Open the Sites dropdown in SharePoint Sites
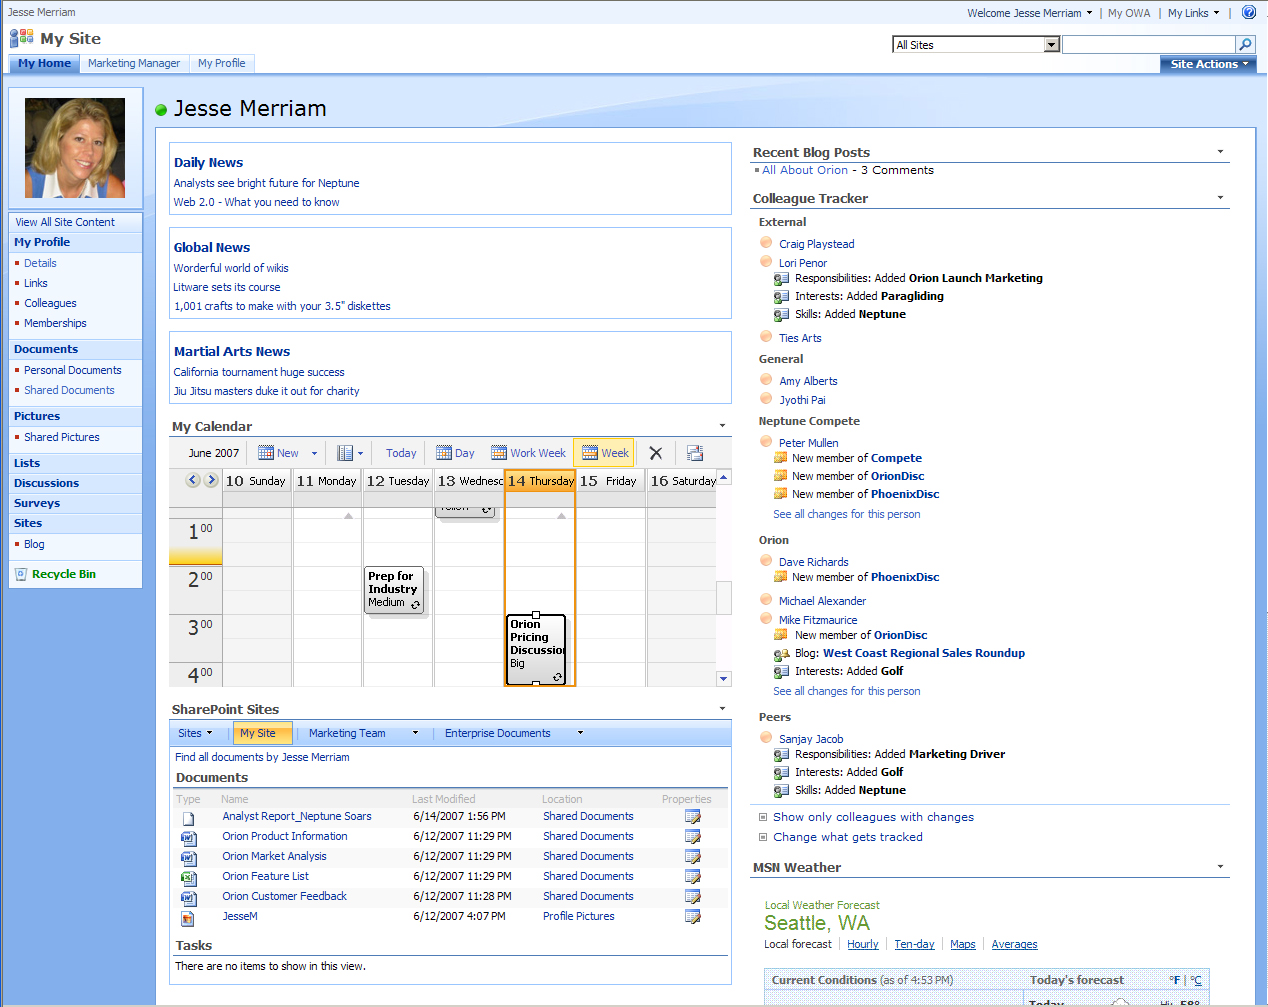The image size is (1268, 1007). (195, 733)
